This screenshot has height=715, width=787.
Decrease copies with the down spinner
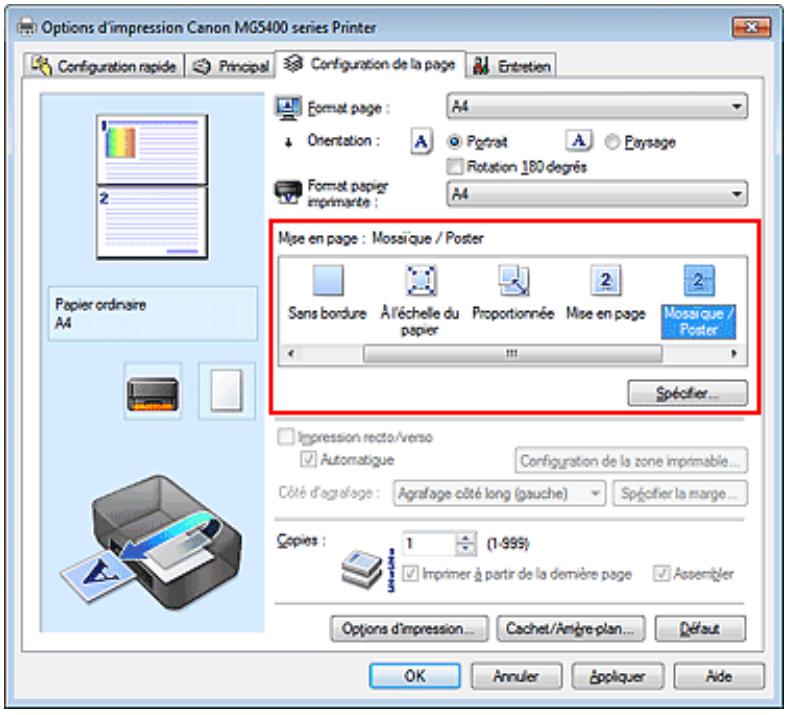point(466,550)
